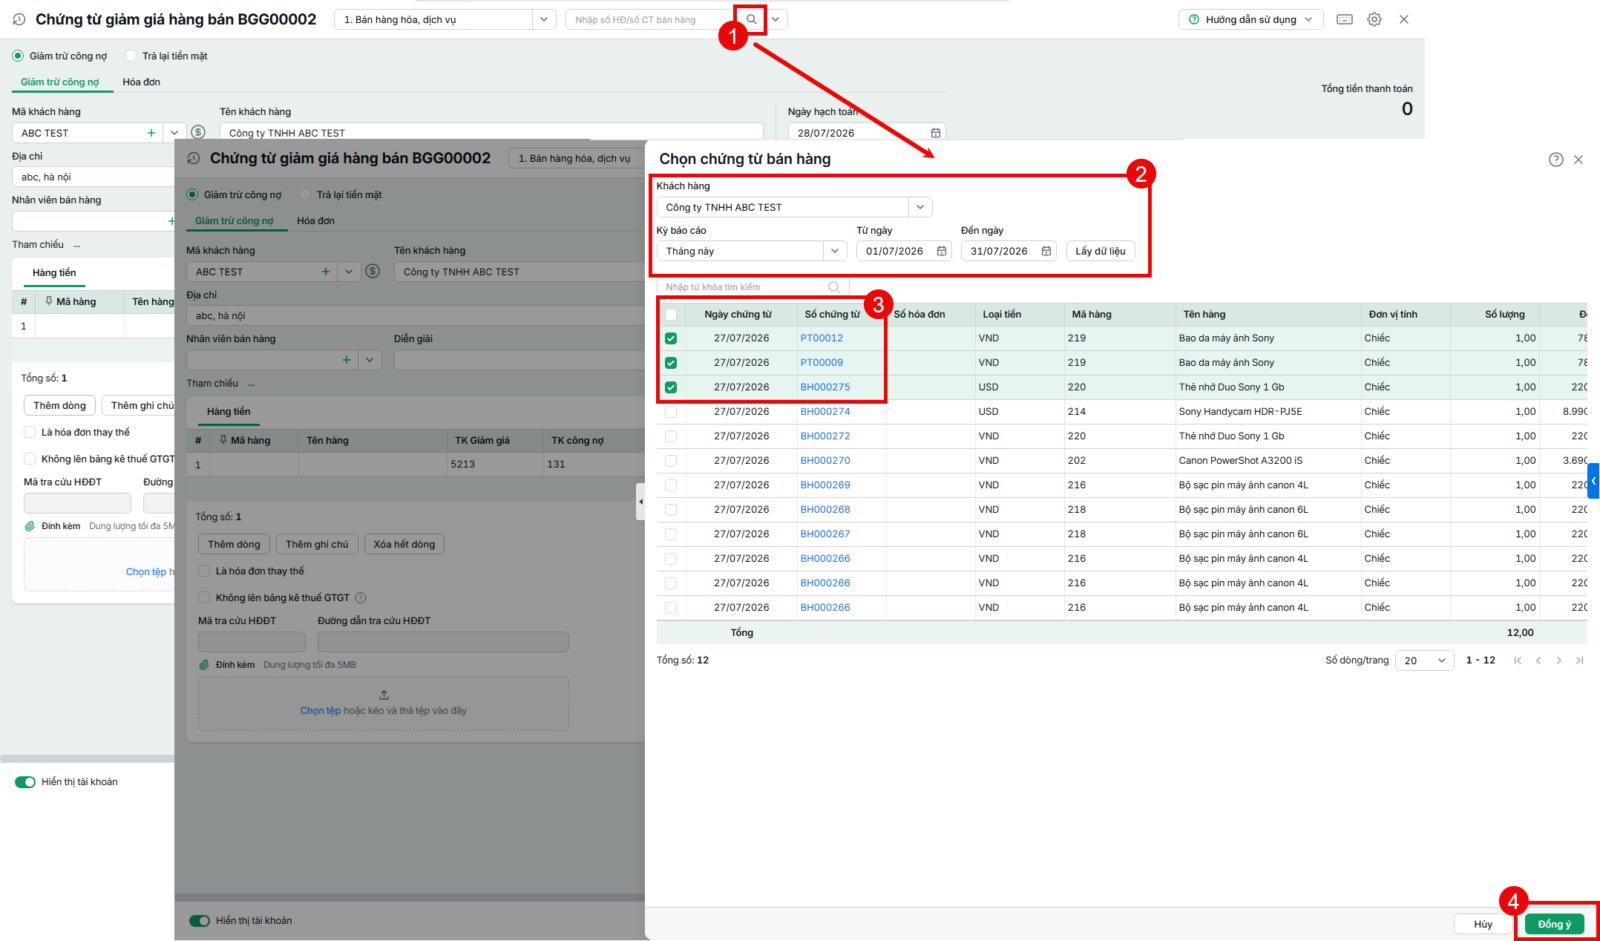Viewport: 1600px width, 941px height.
Task: Click the Từ ngày date field
Action: 903,251
